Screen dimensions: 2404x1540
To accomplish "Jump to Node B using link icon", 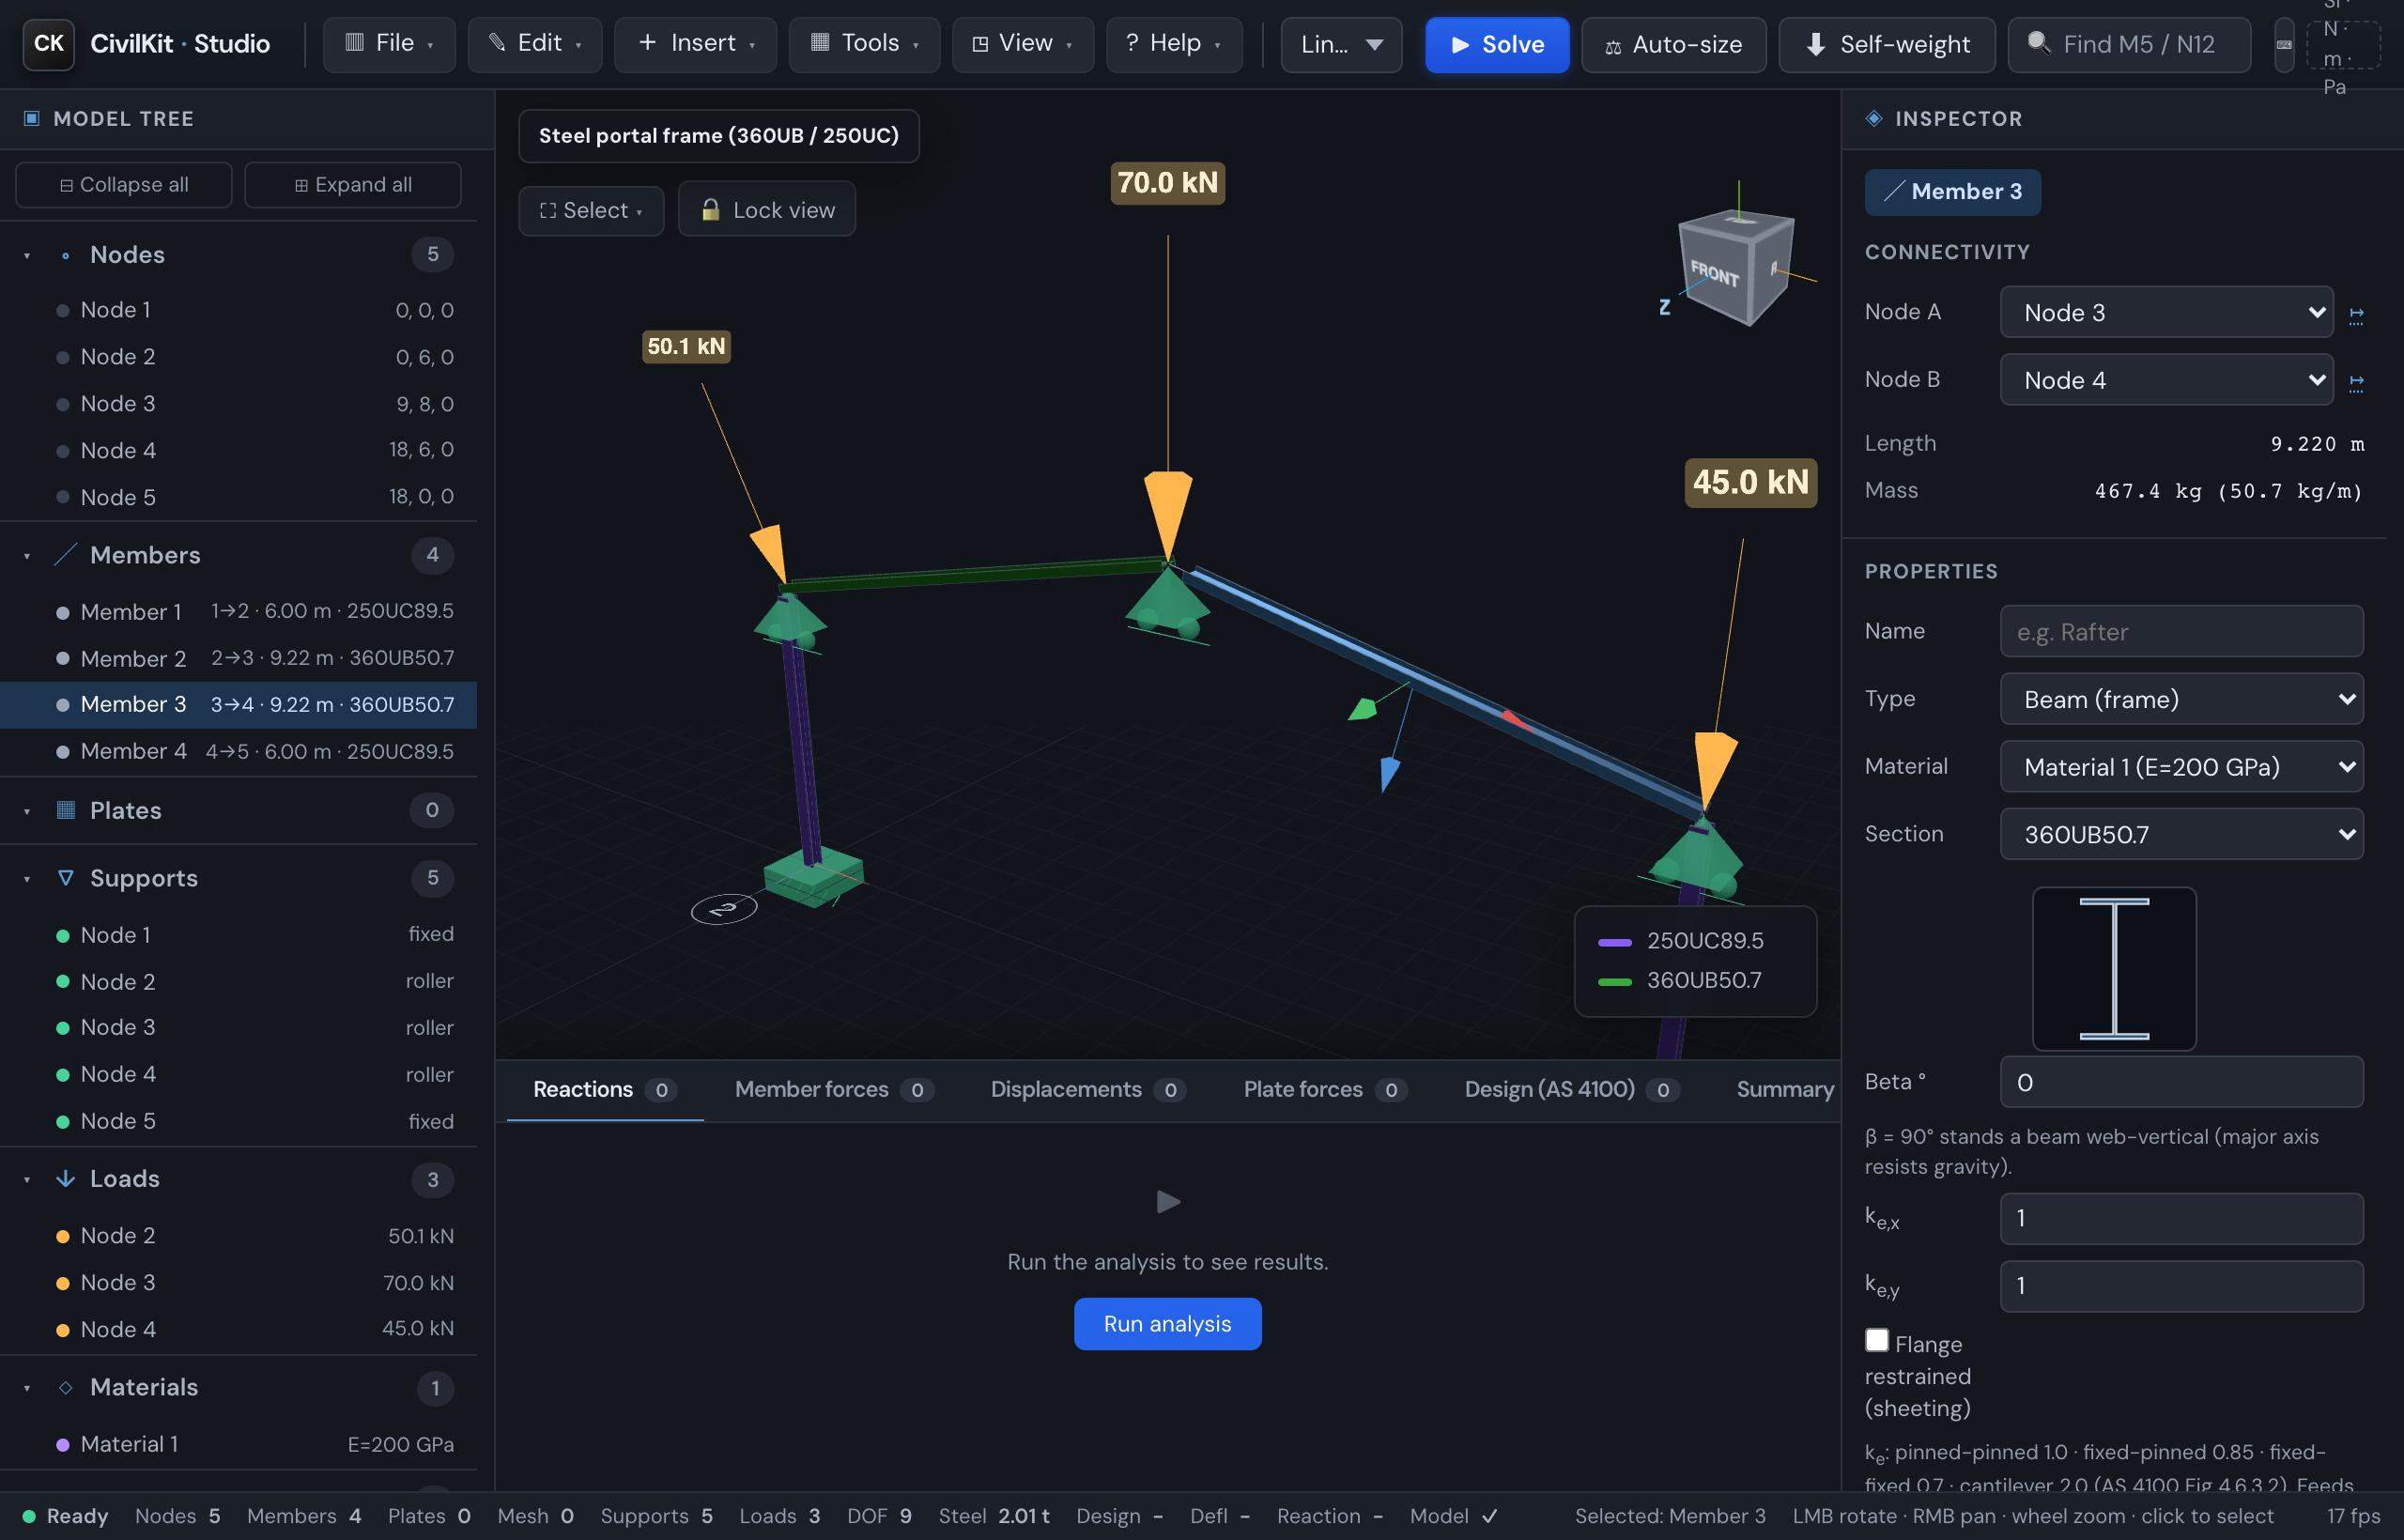I will pyautogui.click(x=2356, y=381).
